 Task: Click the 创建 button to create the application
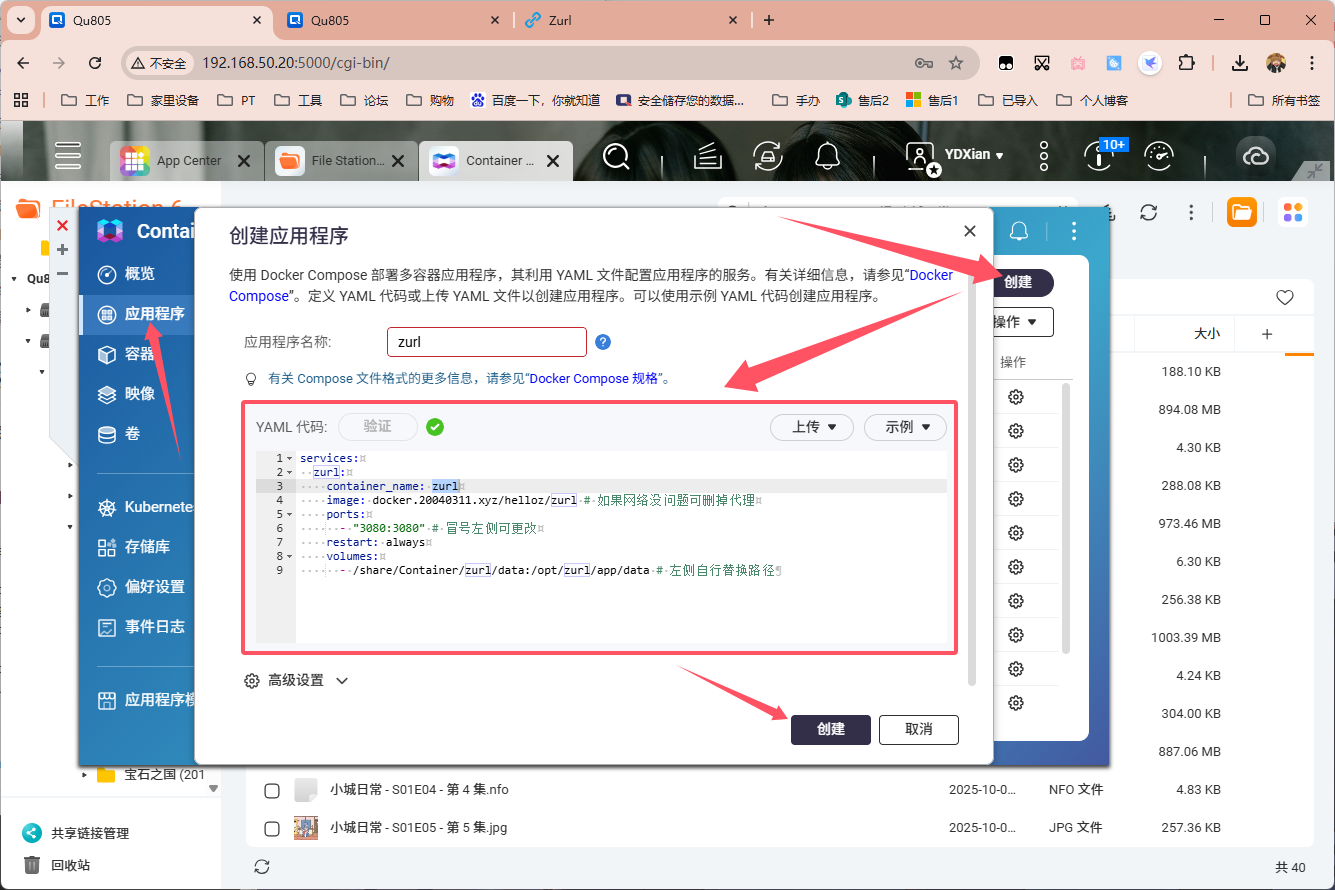point(831,730)
